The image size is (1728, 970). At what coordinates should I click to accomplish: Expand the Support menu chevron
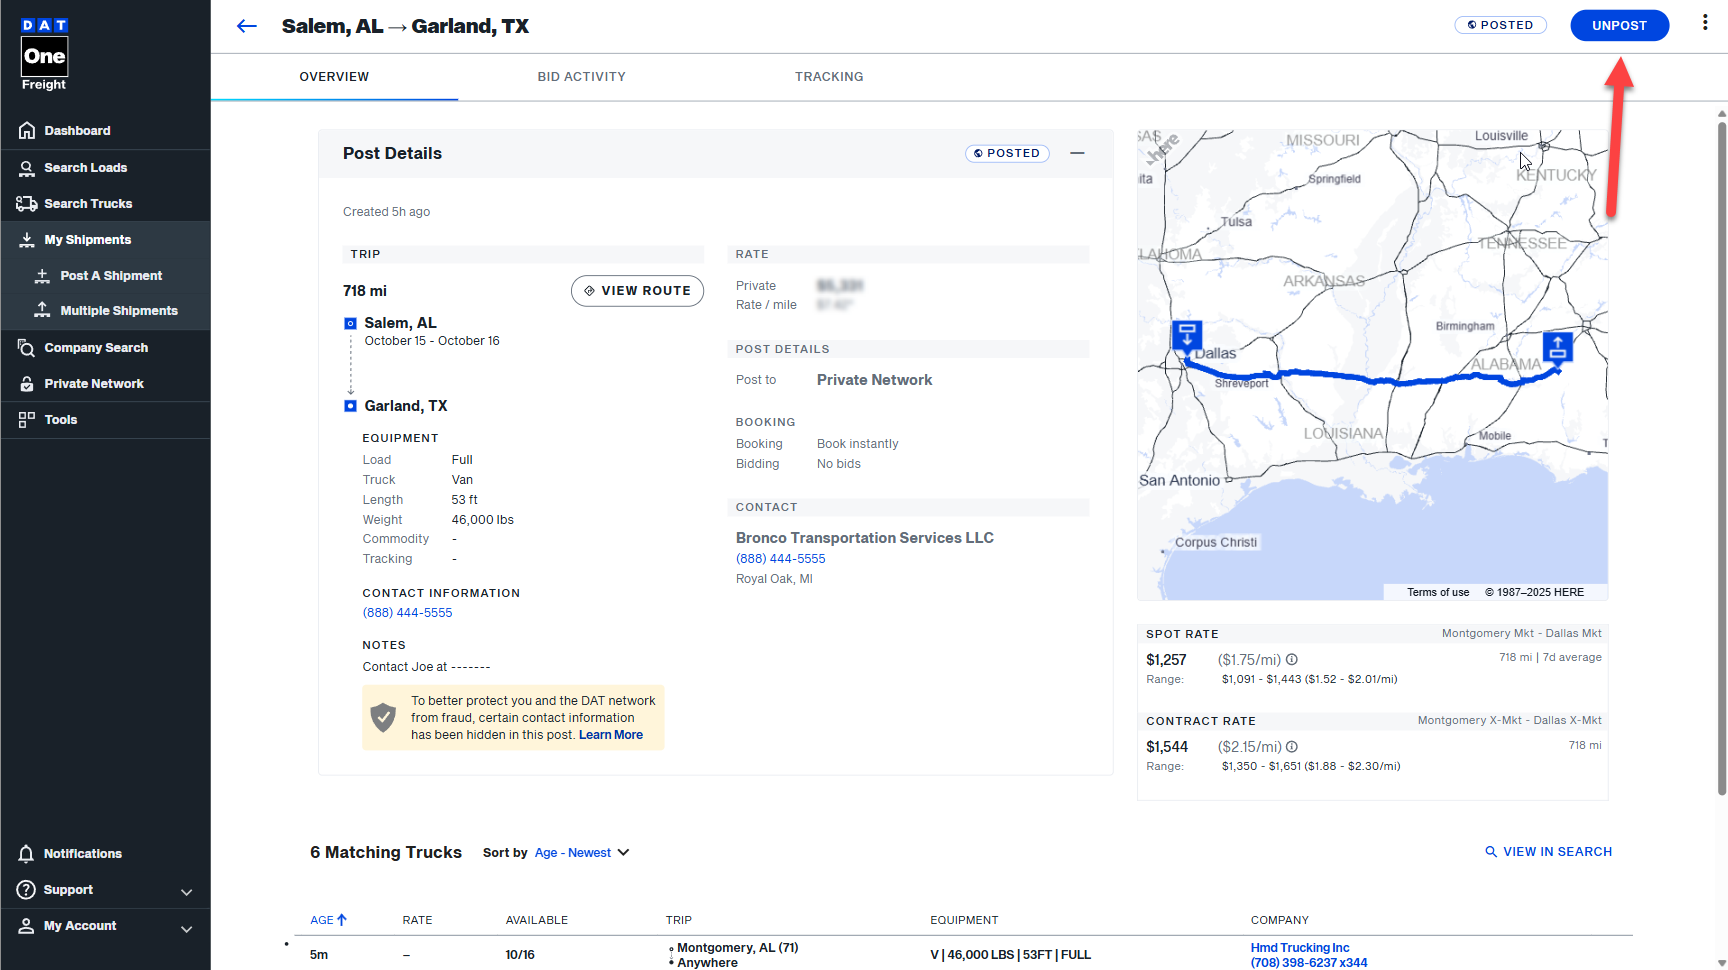coord(186,891)
